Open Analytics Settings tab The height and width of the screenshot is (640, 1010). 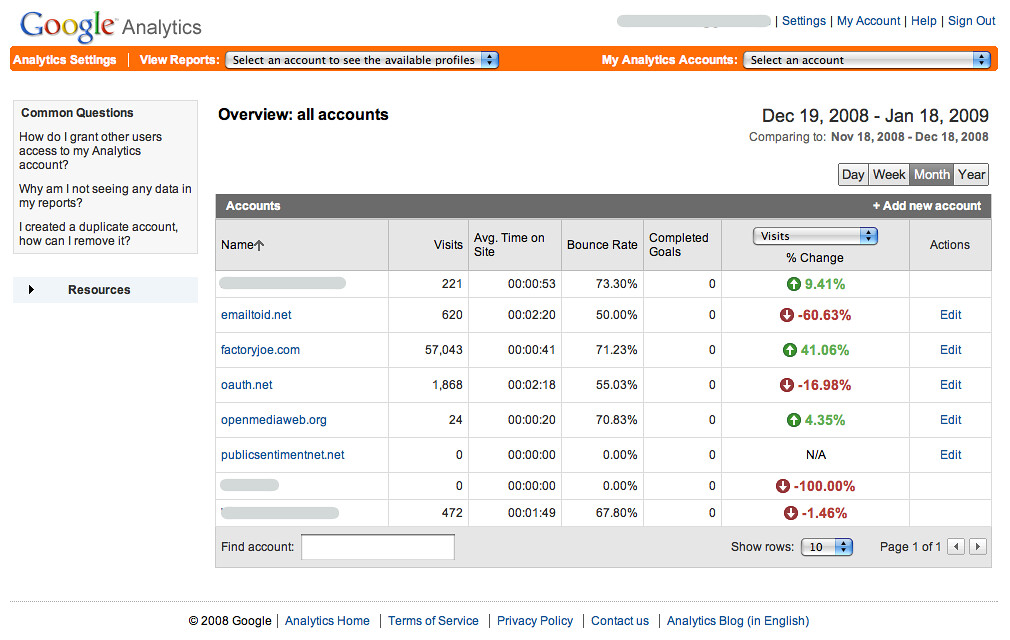point(64,60)
